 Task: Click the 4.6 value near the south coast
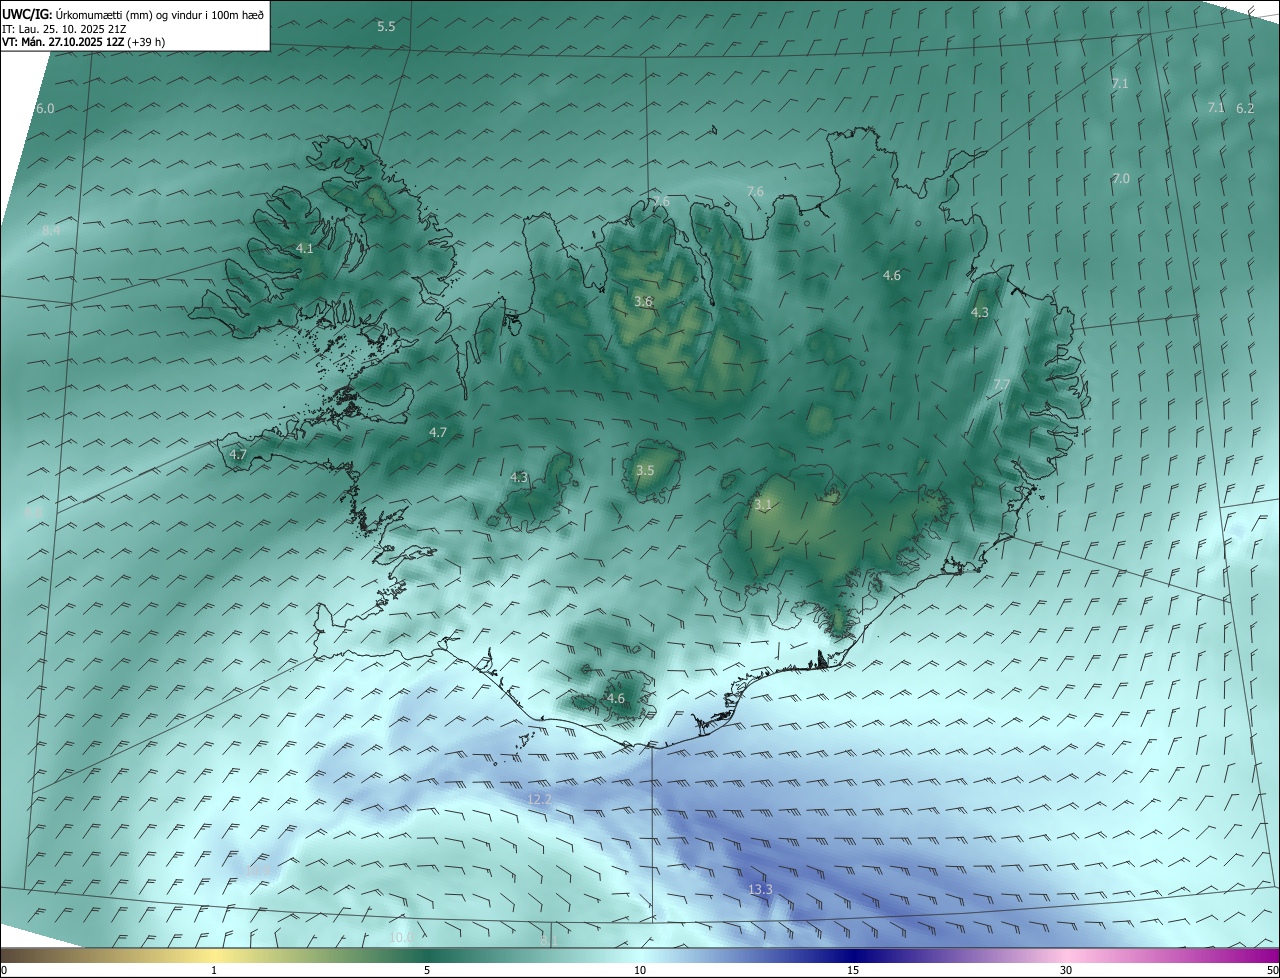[x=615, y=698]
